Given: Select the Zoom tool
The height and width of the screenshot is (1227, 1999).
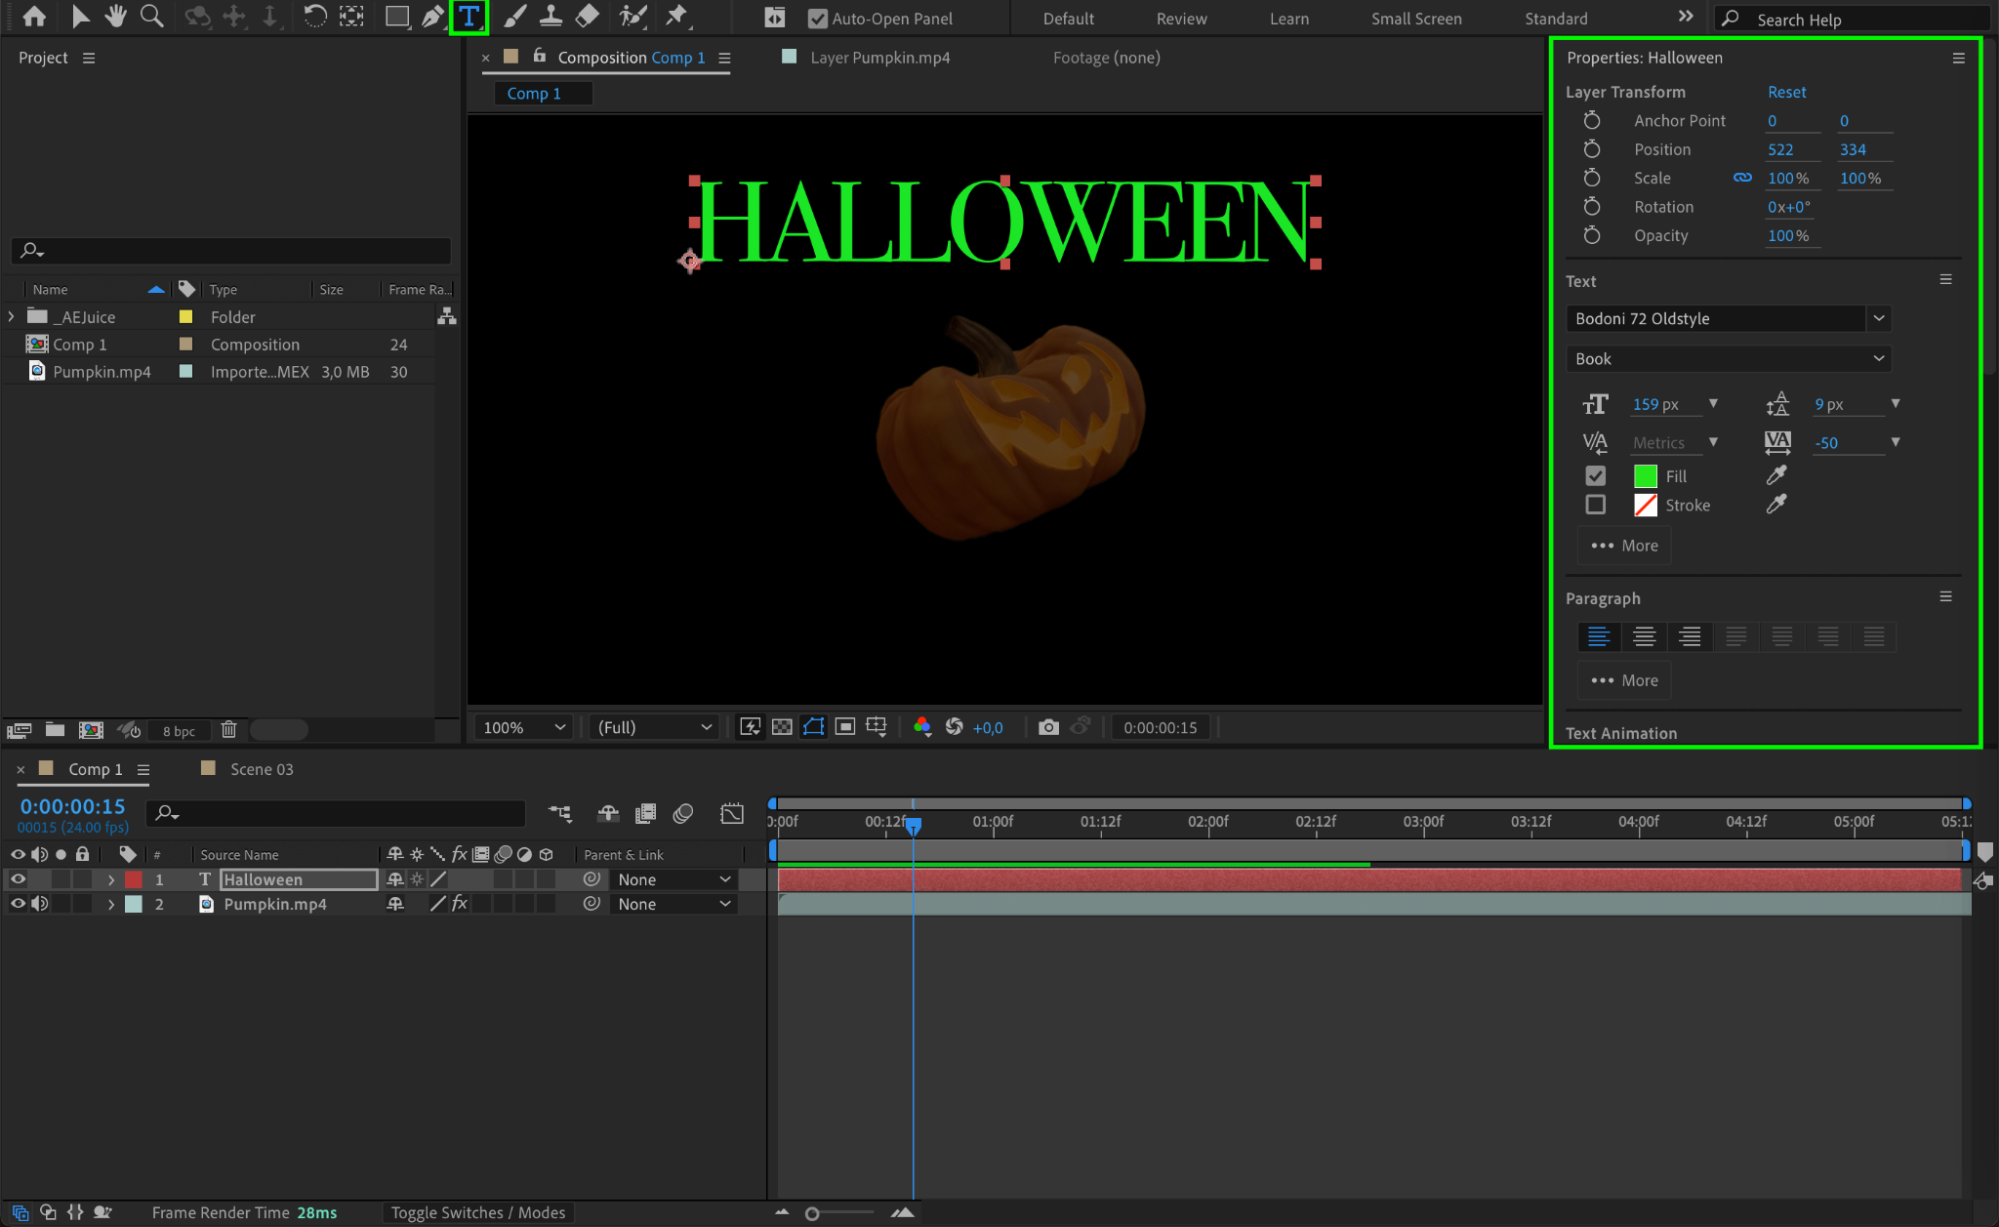Looking at the screenshot, I should point(152,17).
